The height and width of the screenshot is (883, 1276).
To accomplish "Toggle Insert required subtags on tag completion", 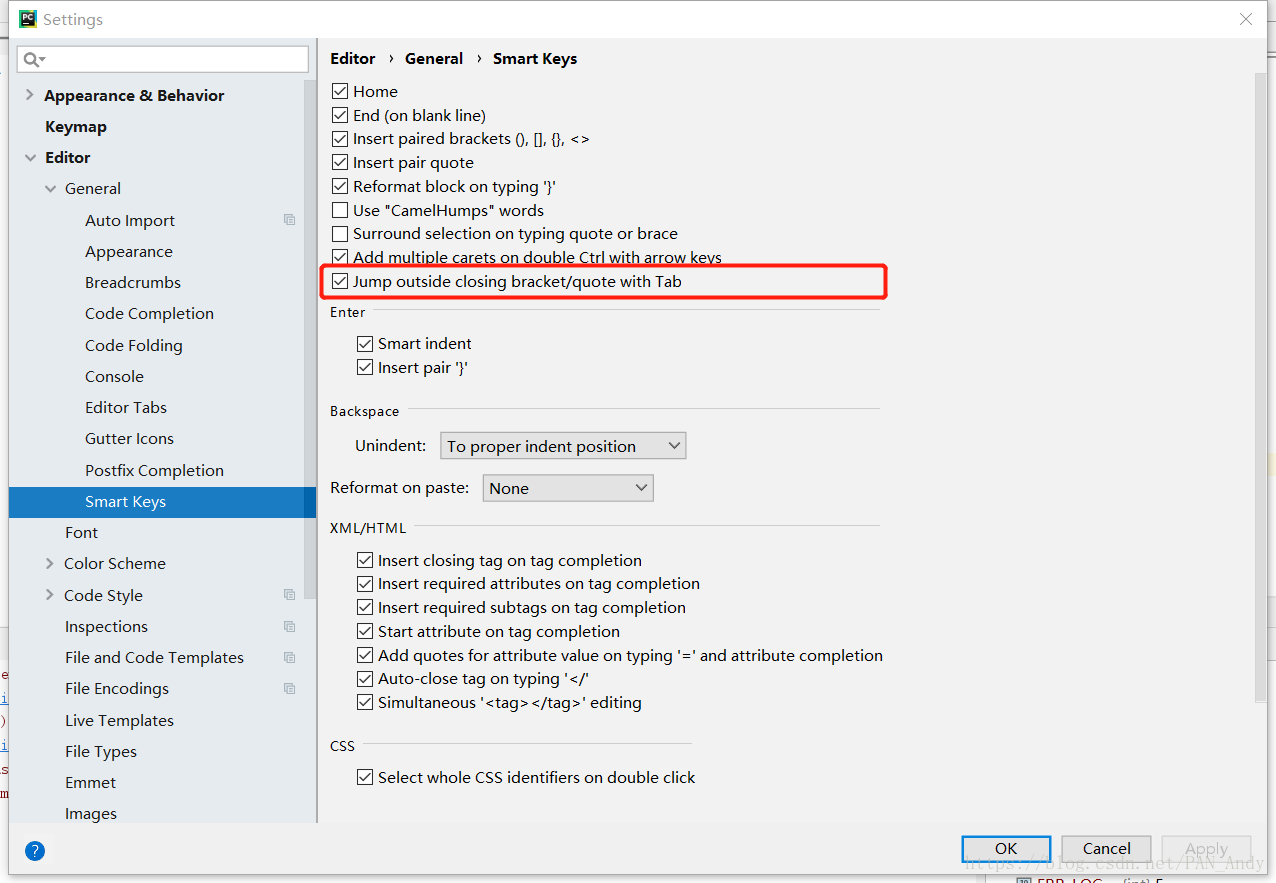I will pyautogui.click(x=365, y=607).
